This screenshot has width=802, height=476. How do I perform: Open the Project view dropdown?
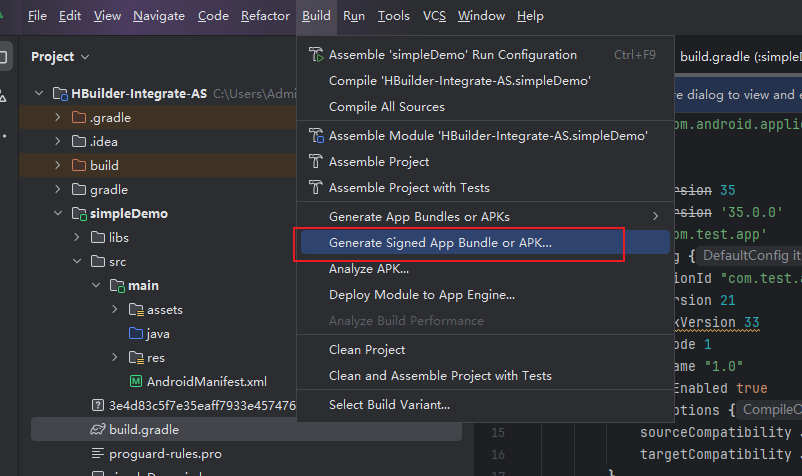coord(60,57)
